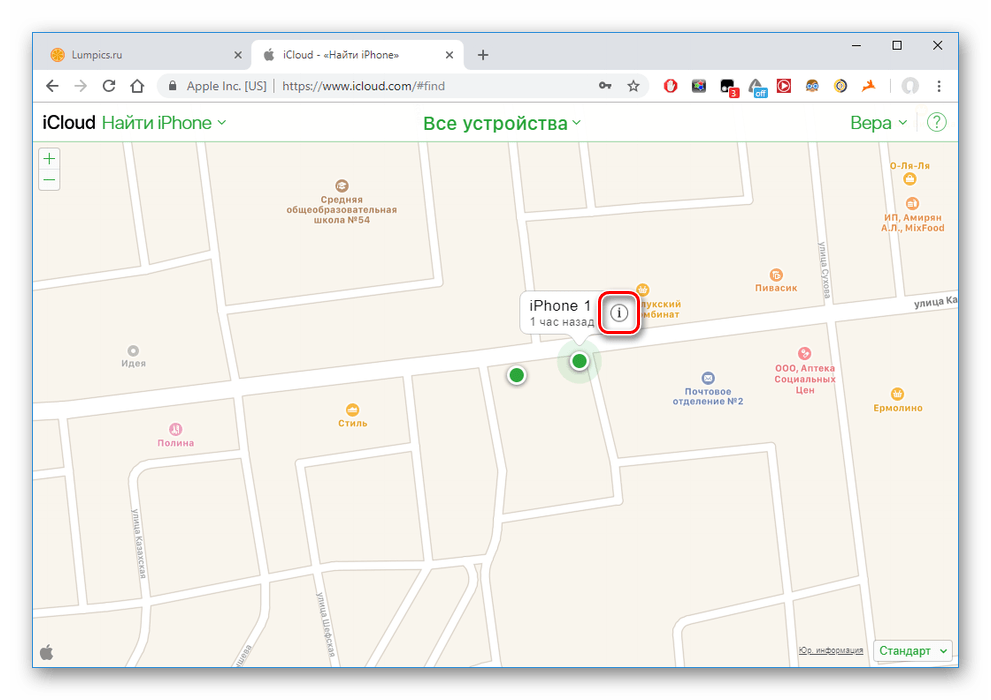Viewport: 991px width, 700px height.
Task: Click the О-Ля-Ля place marker
Action: (909, 179)
